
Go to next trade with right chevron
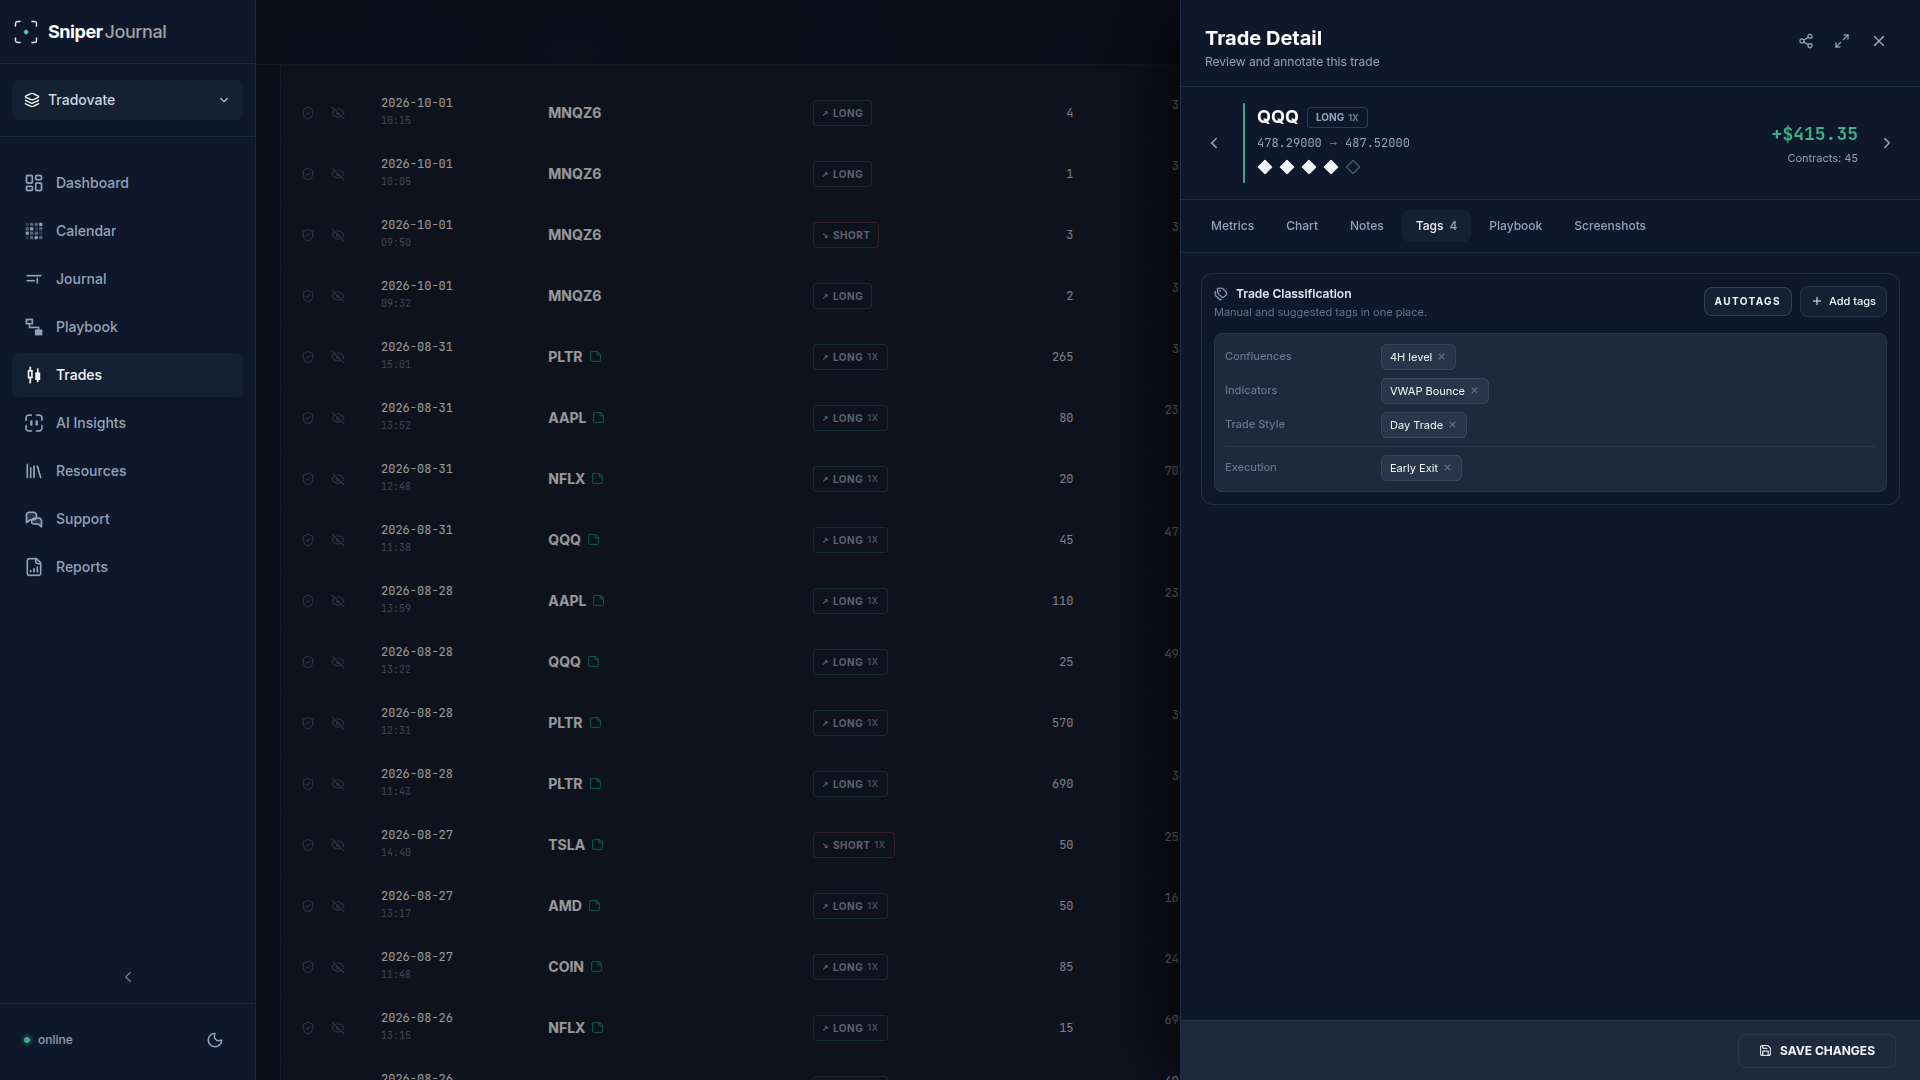1887,143
